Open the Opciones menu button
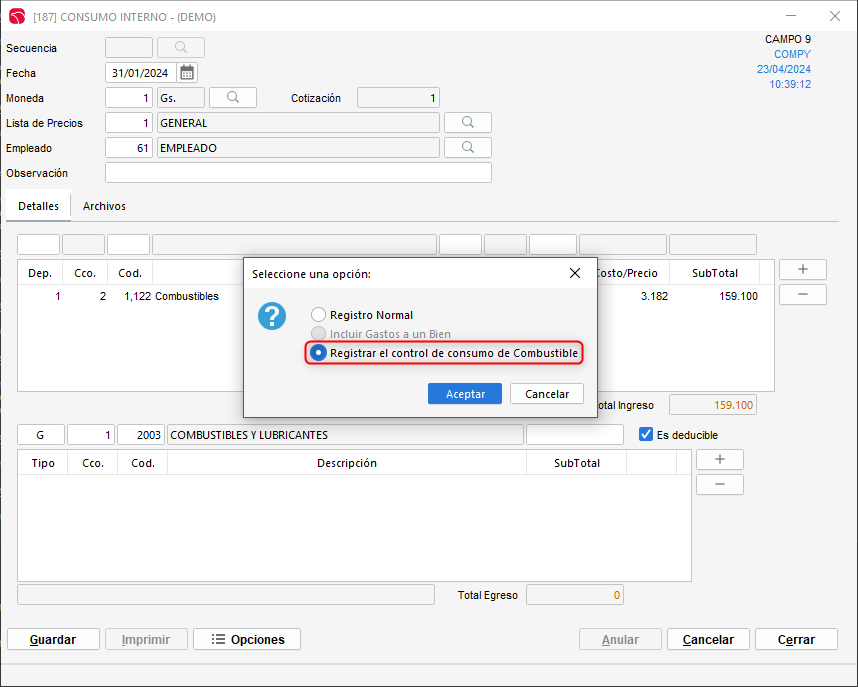Image resolution: width=858 pixels, height=687 pixels. [247, 640]
